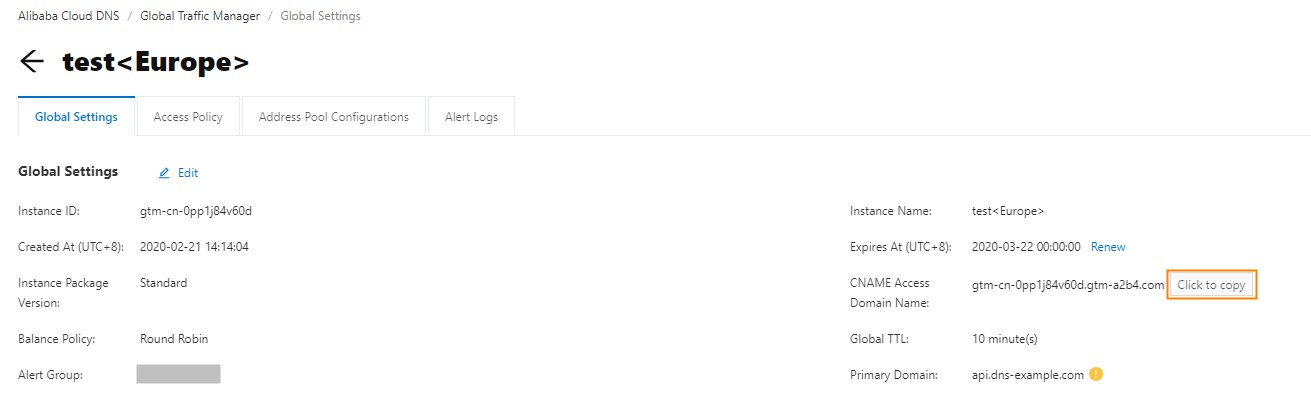Screen dimensions: 1311x404
Task: Click the Round Robin balance policy value
Action: 174,339
